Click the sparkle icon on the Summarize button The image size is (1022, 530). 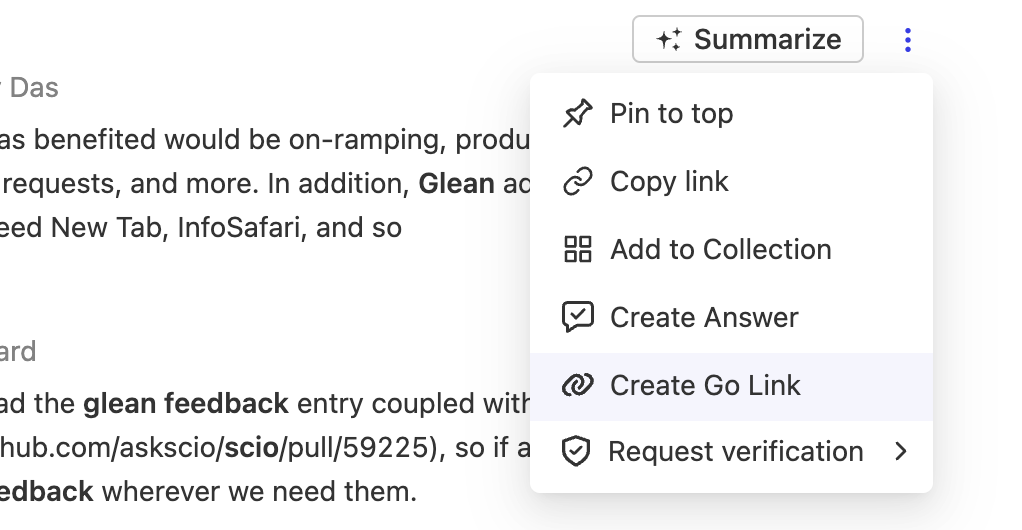668,40
